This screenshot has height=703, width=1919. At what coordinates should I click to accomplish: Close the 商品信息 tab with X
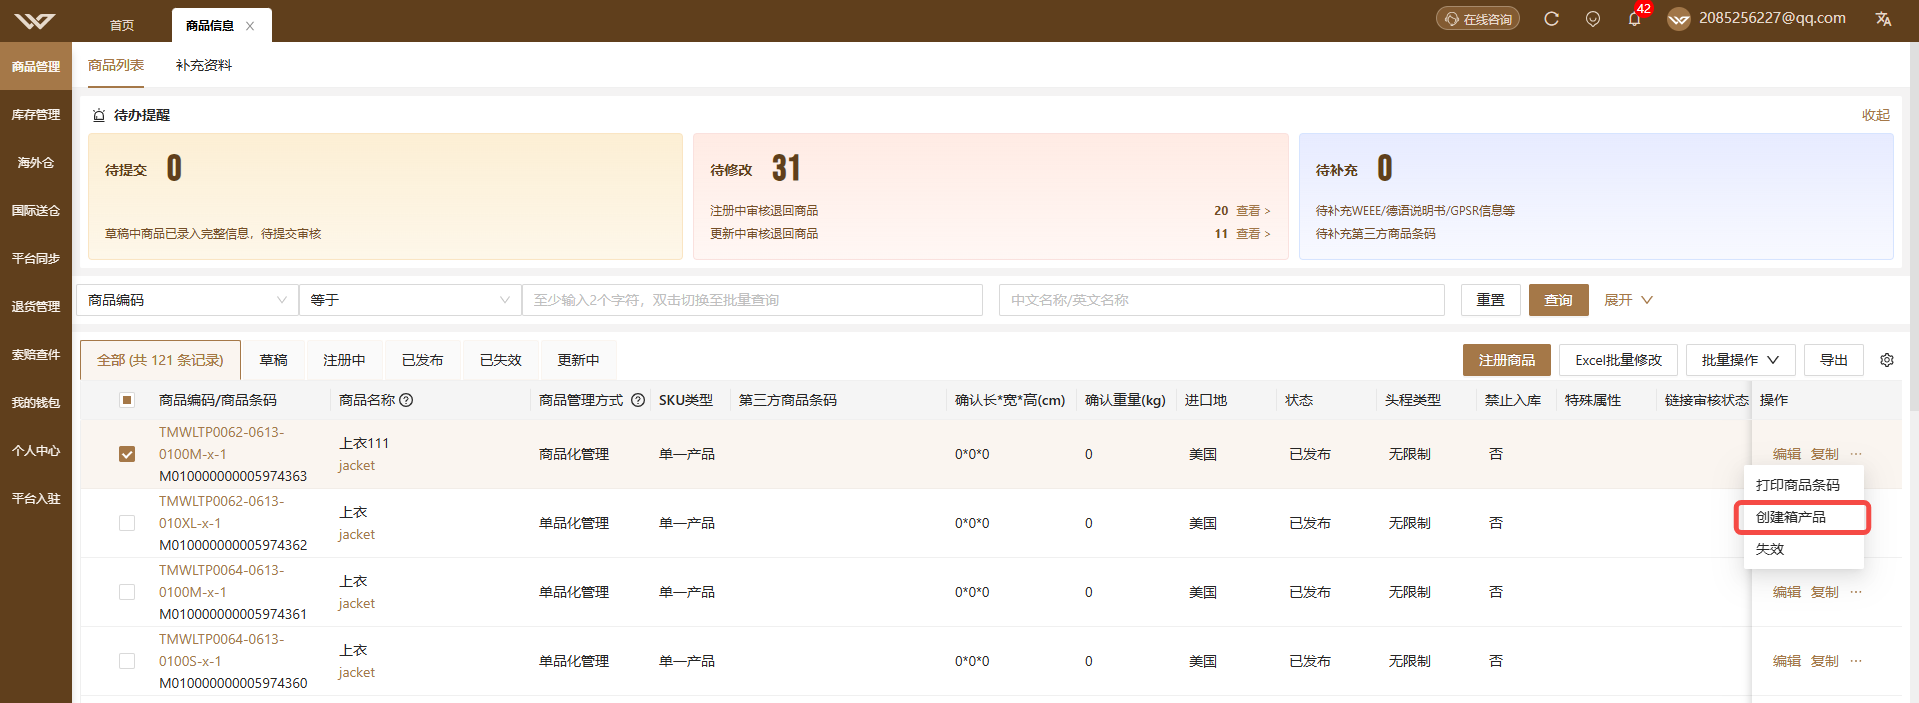(x=250, y=26)
